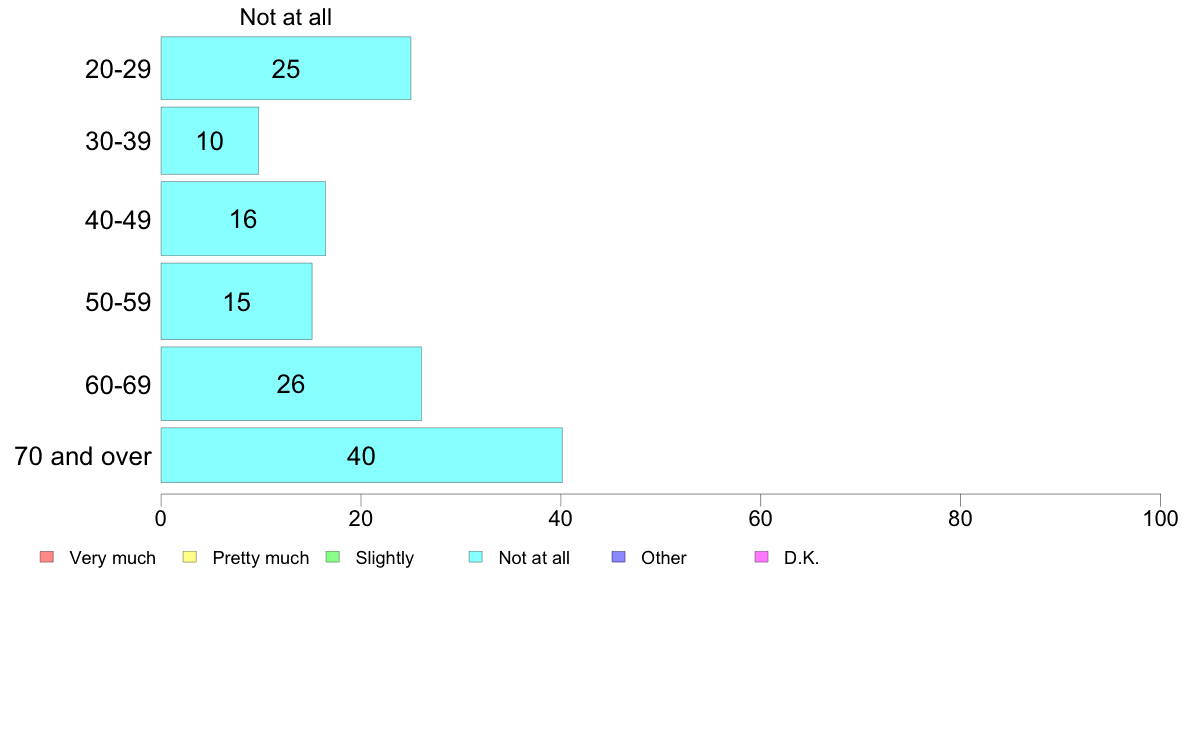Click the Not at all chart title
This screenshot has height=736, width=1188.
(286, 17)
